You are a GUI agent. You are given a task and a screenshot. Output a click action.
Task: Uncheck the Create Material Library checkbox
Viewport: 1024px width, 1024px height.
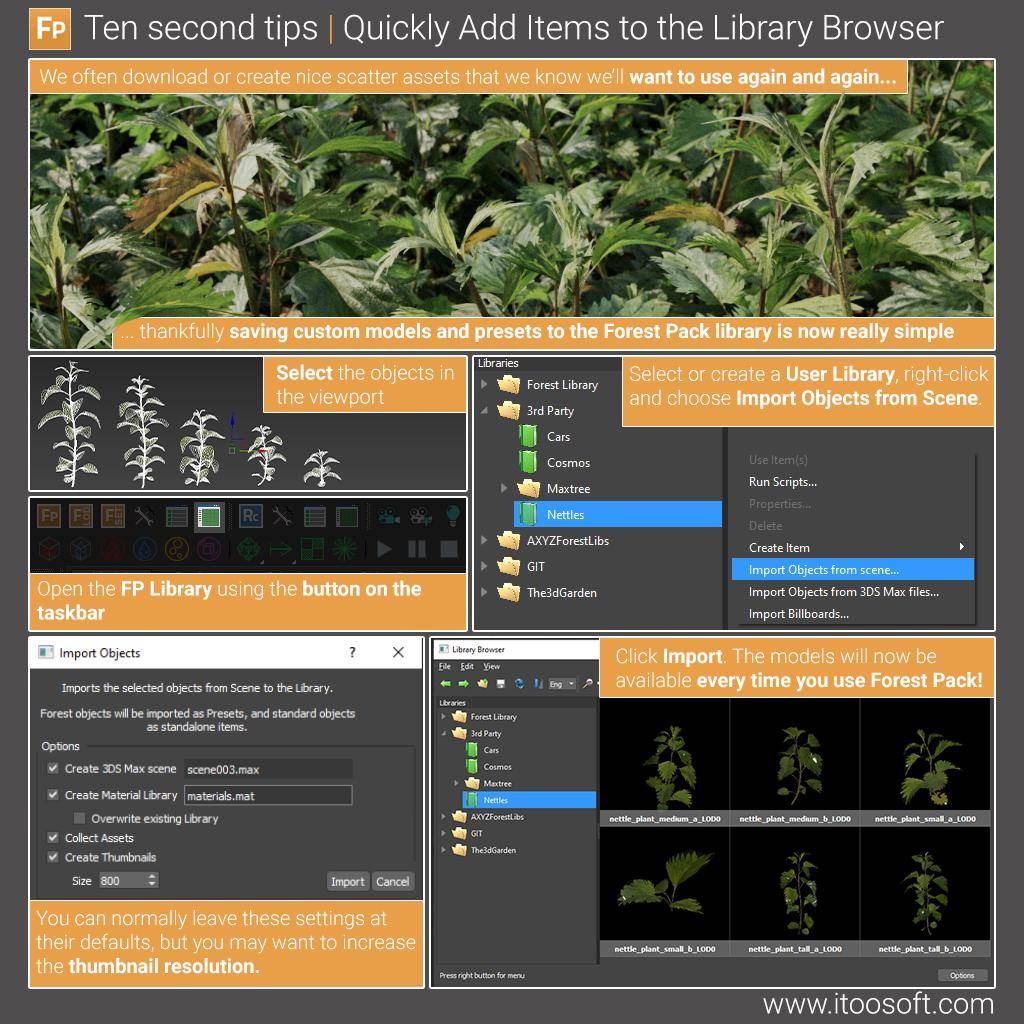click(x=53, y=794)
